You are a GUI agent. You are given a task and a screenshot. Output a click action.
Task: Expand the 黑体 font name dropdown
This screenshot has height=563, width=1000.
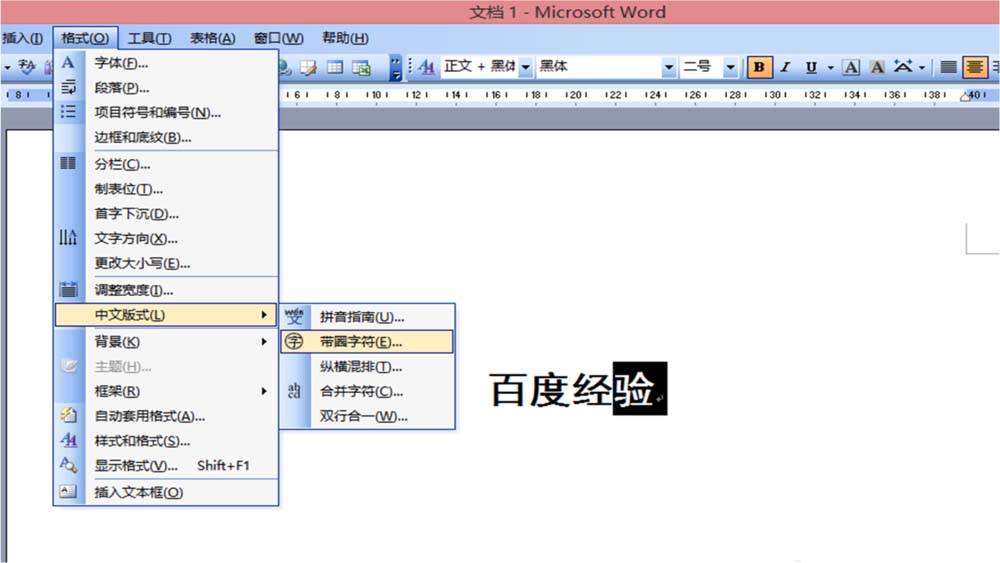(x=669, y=67)
